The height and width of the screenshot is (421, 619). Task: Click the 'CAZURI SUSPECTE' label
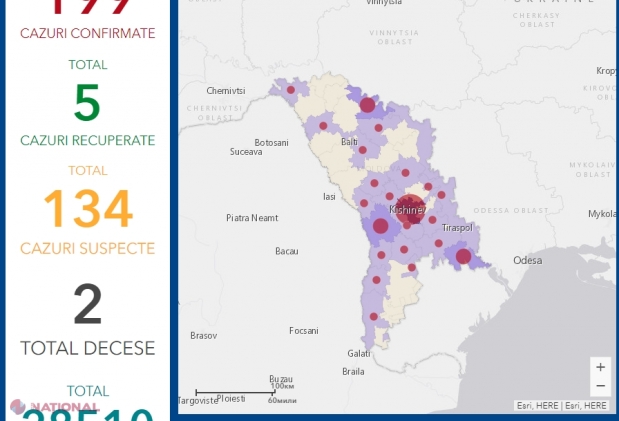coord(88,248)
